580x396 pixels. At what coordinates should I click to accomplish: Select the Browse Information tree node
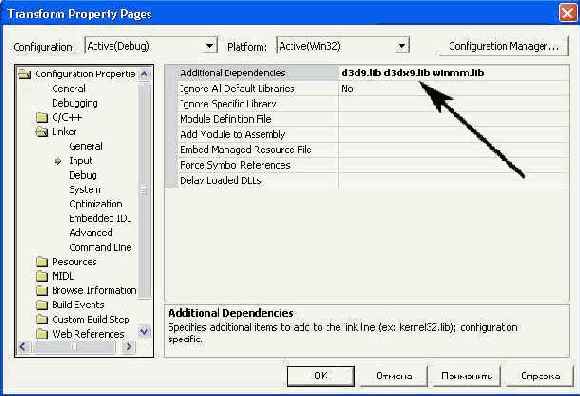(x=94, y=291)
